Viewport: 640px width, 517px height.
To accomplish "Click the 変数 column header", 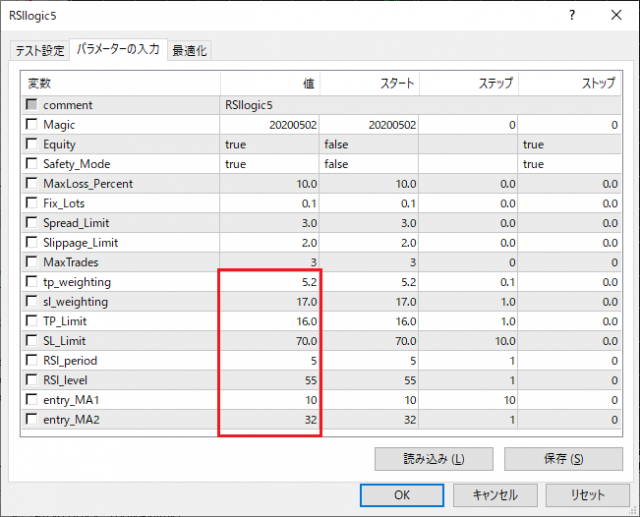I will pyautogui.click(x=121, y=84).
